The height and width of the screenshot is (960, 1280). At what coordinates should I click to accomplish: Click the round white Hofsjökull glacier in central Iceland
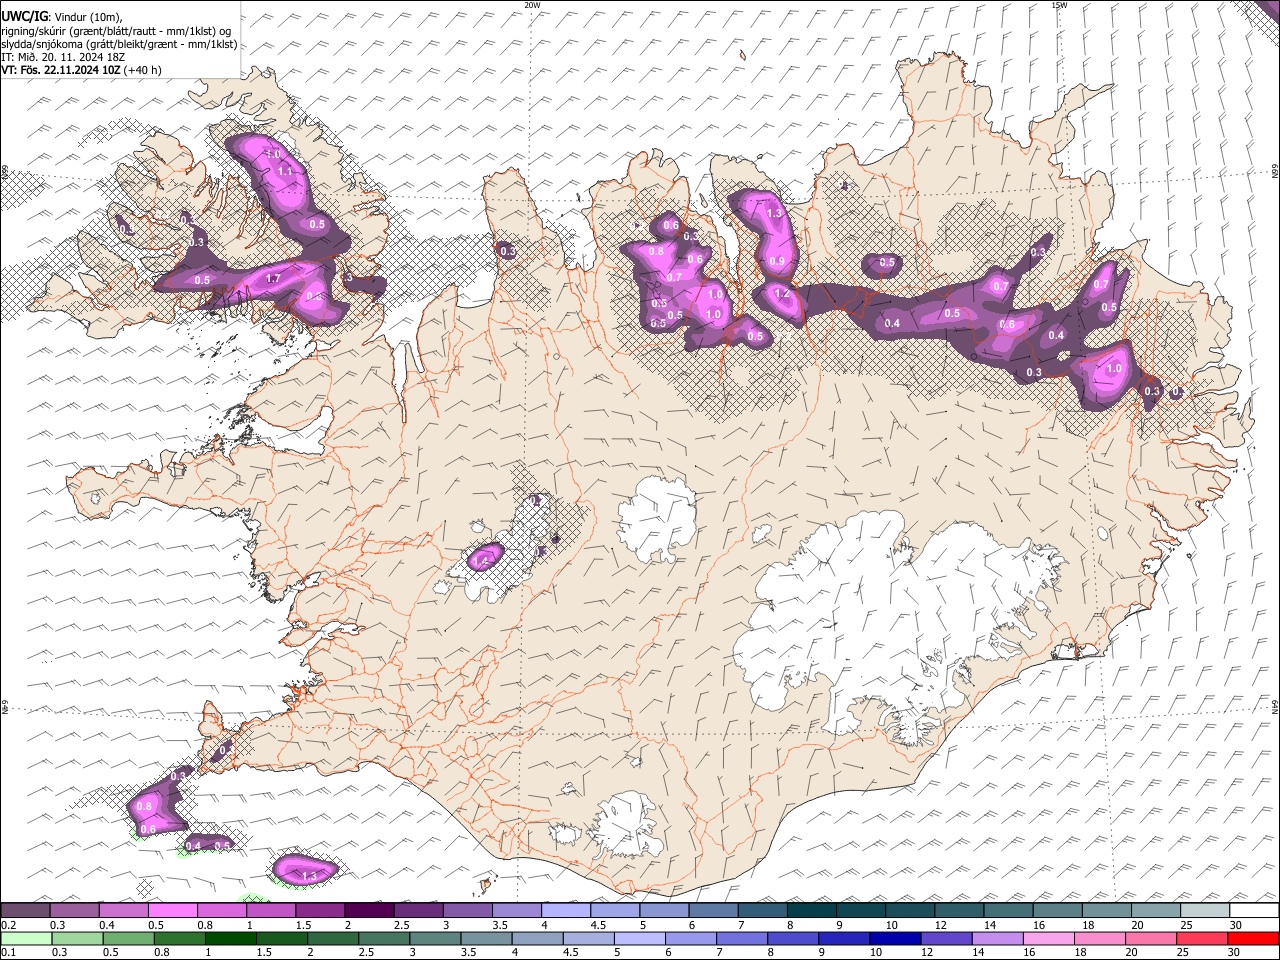point(657,518)
